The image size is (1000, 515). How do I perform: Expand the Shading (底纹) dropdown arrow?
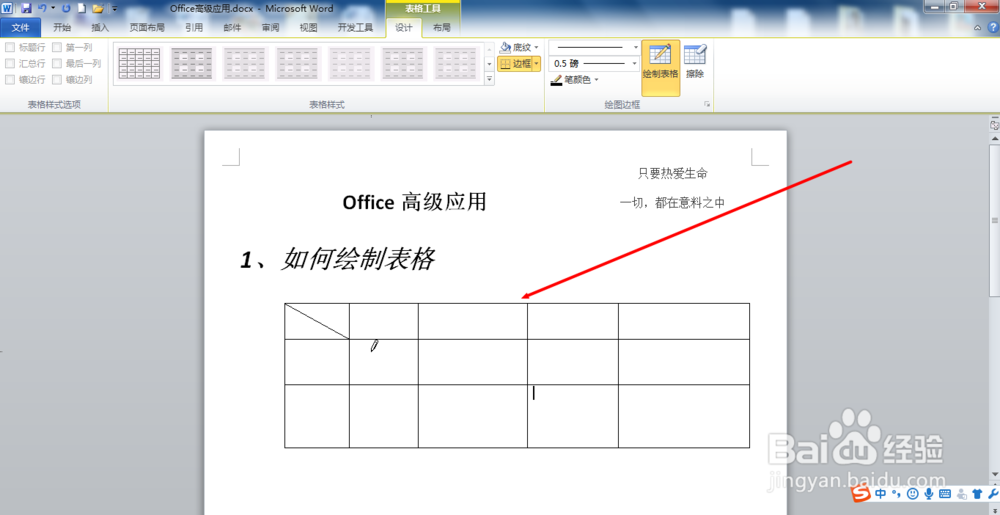click(x=536, y=47)
